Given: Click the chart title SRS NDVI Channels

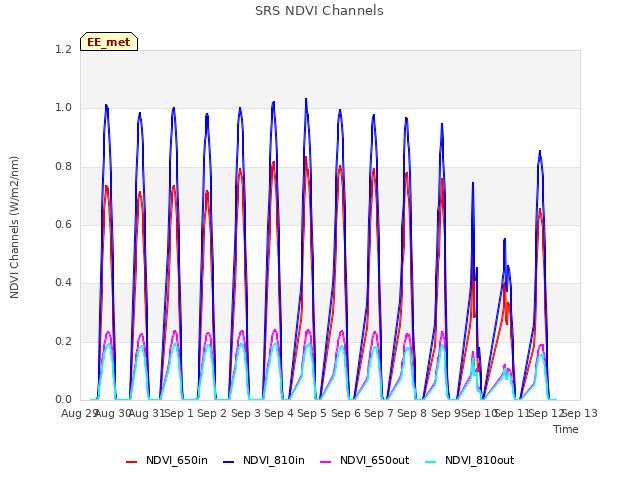Looking at the screenshot, I should pos(319,11).
